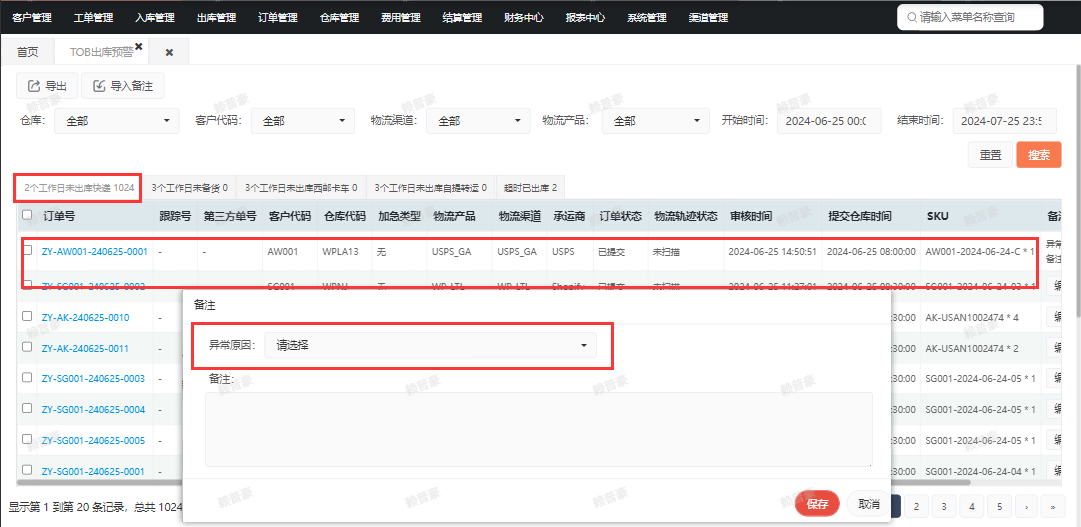Click the SKU column header
The image size is (1081, 527).
coord(938,216)
